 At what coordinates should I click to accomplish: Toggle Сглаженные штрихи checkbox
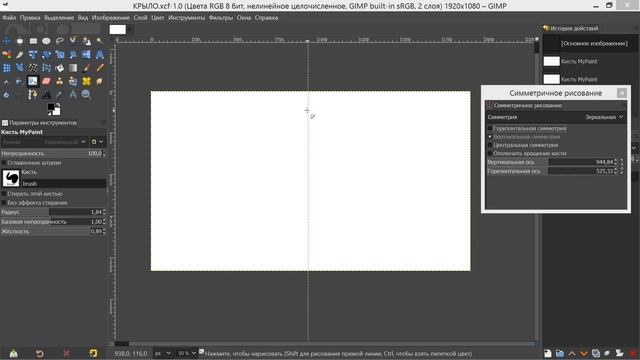[x=4, y=163]
